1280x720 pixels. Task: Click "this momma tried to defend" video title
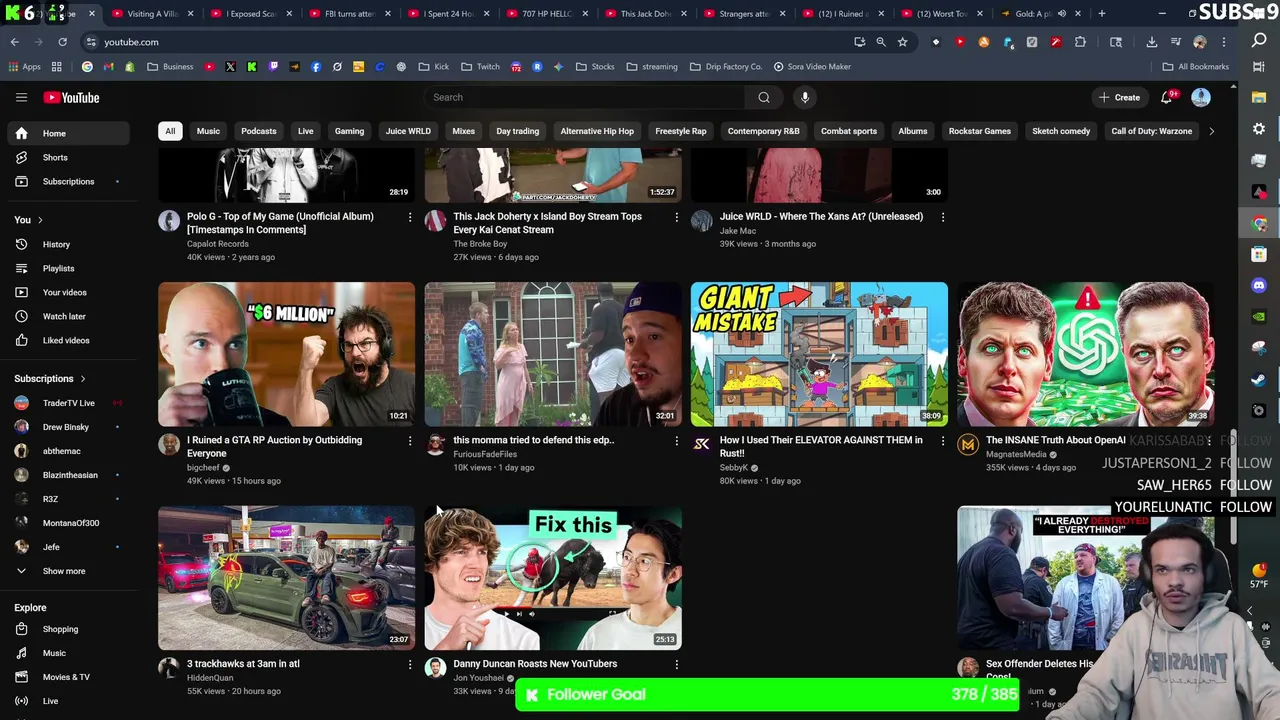[x=533, y=440]
